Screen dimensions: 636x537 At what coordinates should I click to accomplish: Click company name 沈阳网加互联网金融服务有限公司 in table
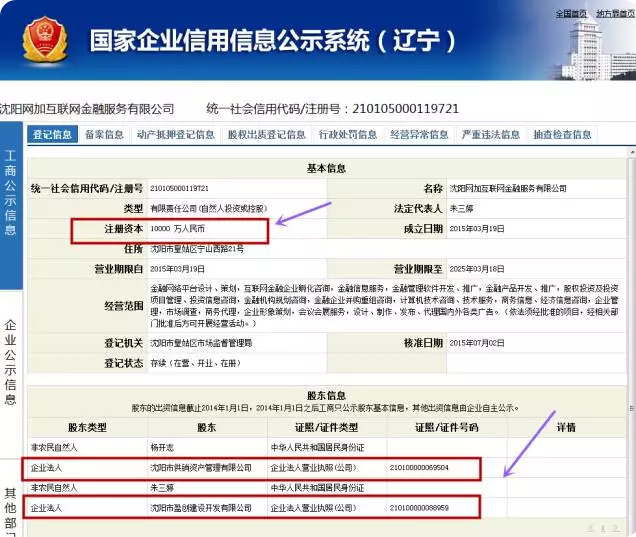coord(508,189)
